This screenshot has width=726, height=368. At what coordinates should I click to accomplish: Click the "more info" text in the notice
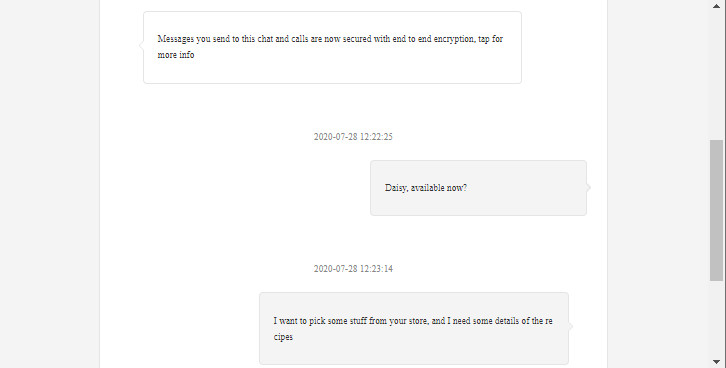175,55
